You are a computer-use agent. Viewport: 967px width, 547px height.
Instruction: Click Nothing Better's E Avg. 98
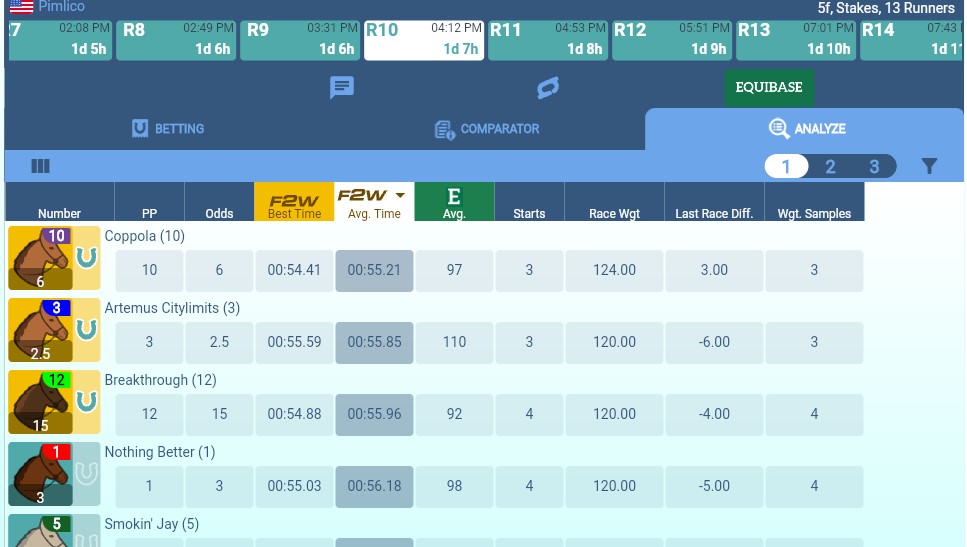[x=455, y=487]
